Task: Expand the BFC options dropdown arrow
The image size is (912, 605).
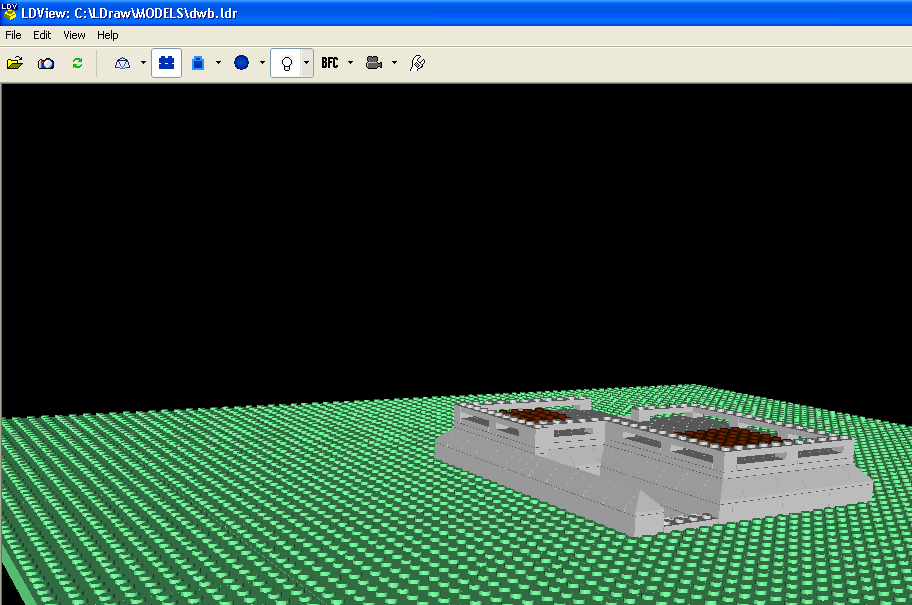Action: pos(350,63)
